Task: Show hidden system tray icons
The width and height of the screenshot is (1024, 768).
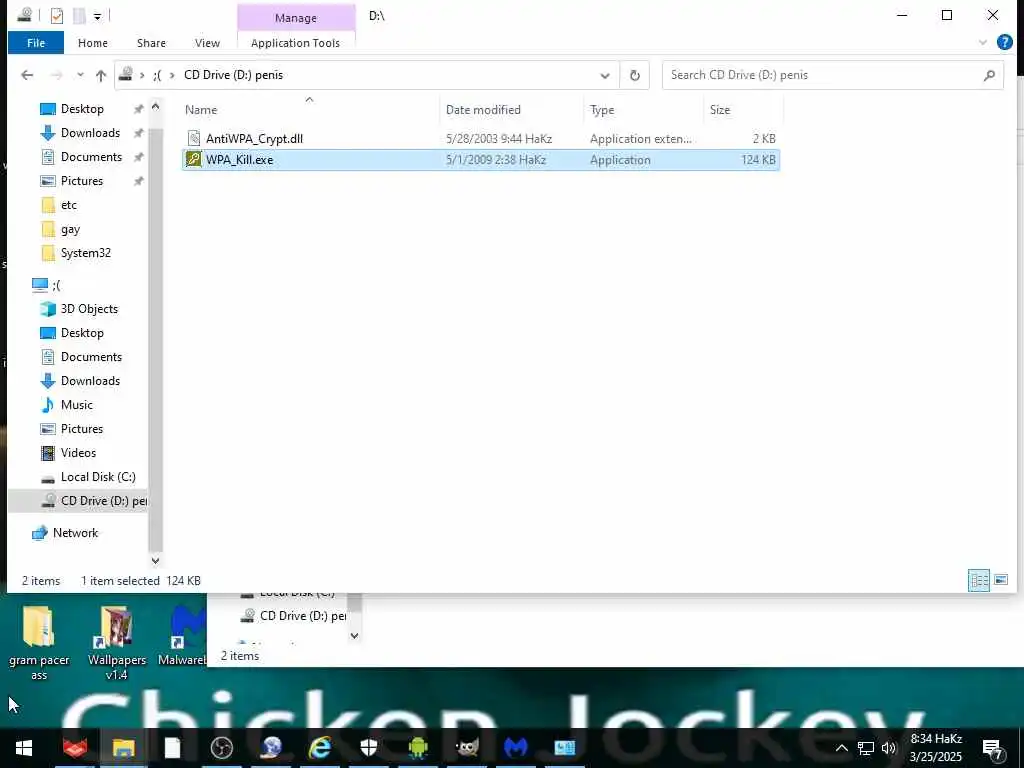Action: pos(842,748)
